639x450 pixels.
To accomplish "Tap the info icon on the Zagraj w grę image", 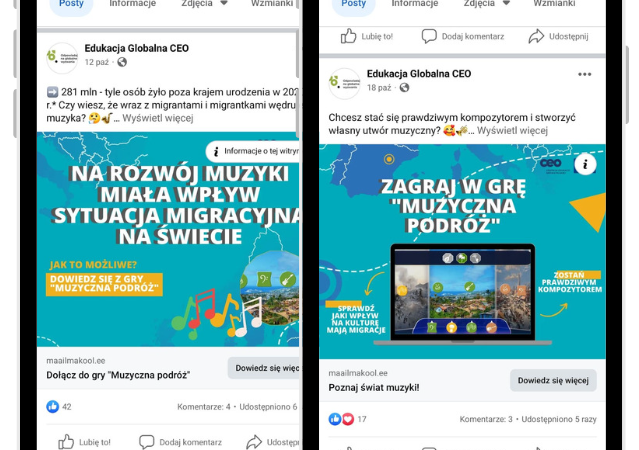I will 585,164.
